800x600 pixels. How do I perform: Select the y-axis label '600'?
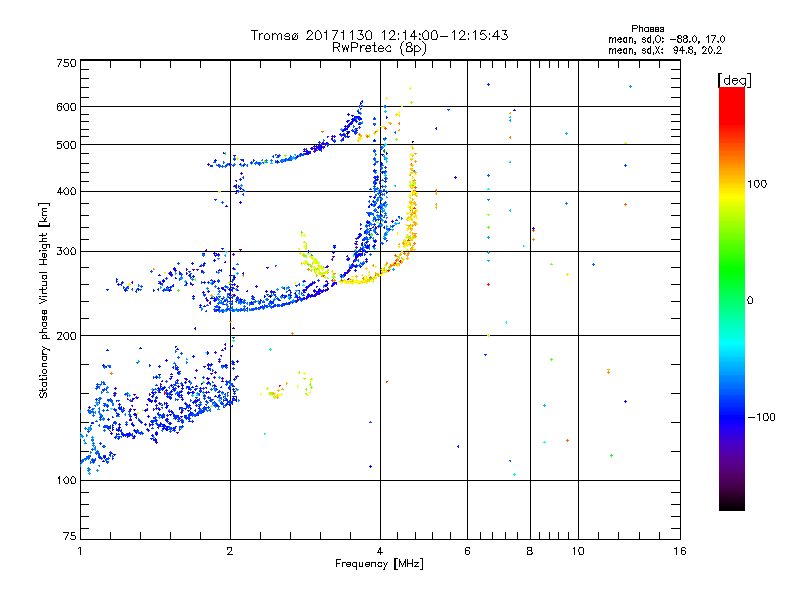tap(66, 107)
